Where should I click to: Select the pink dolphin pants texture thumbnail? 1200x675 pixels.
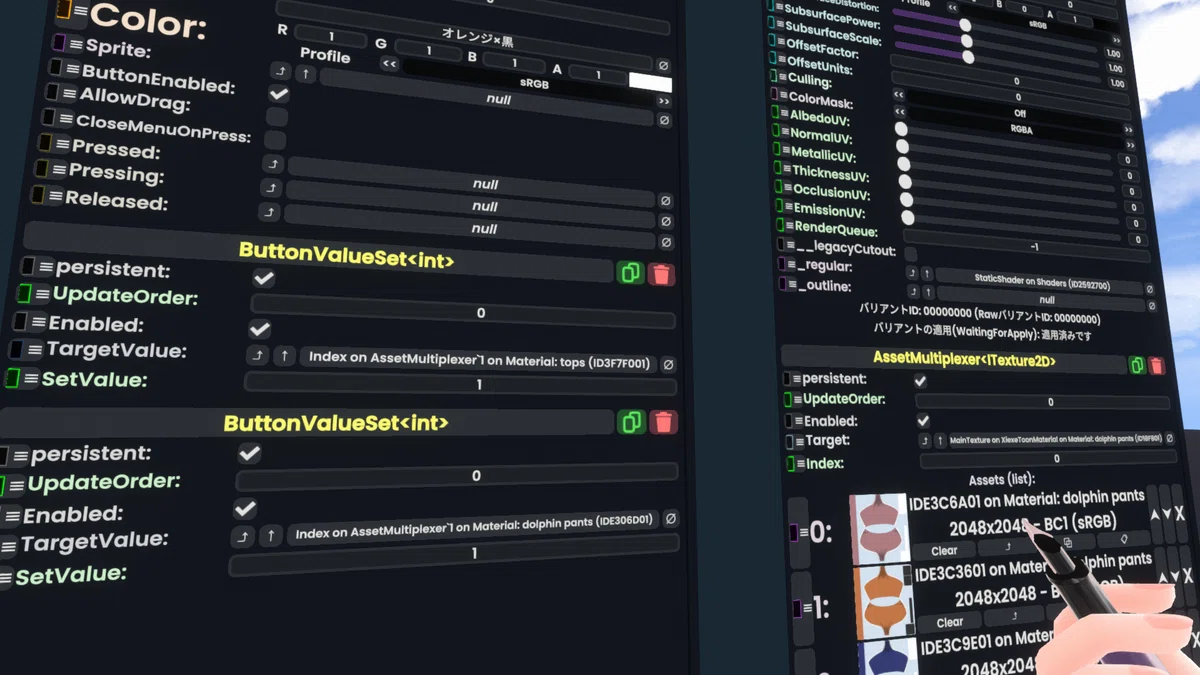[879, 527]
